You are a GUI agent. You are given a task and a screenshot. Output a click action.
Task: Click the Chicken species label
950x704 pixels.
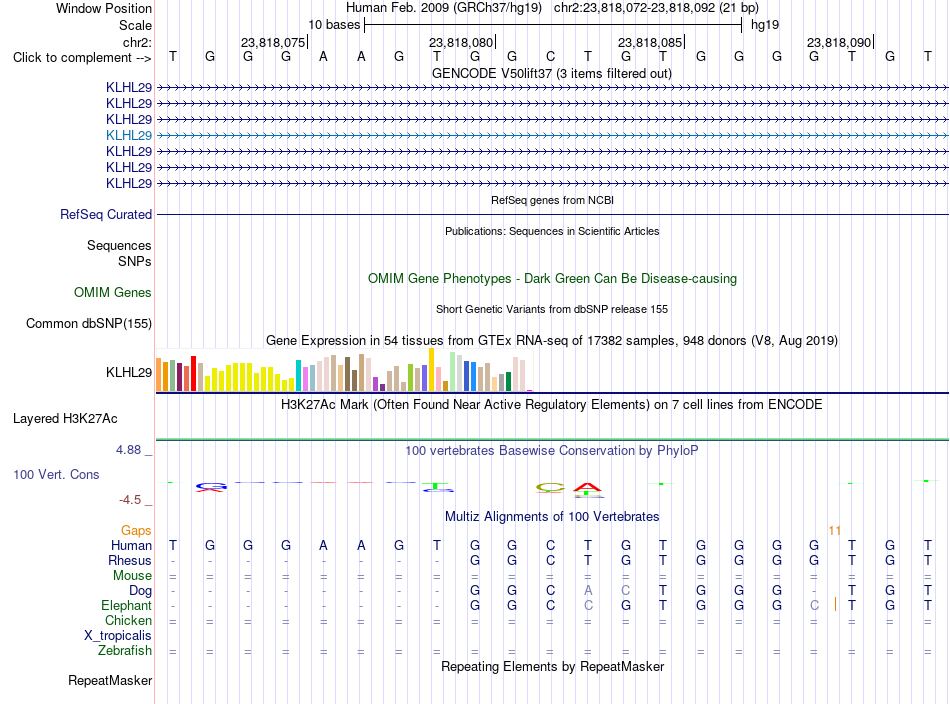point(128,620)
